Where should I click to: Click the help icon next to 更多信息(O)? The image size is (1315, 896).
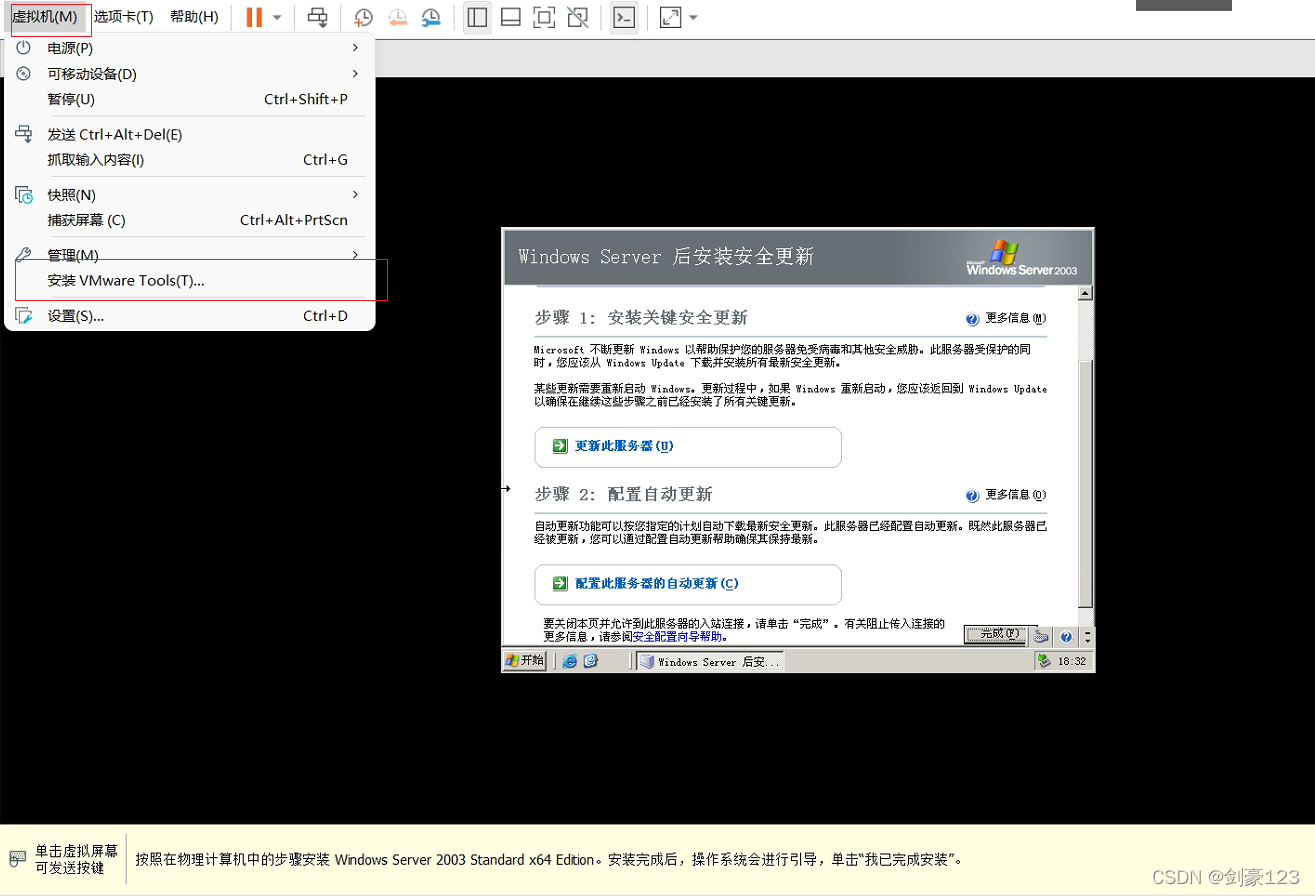pos(972,495)
